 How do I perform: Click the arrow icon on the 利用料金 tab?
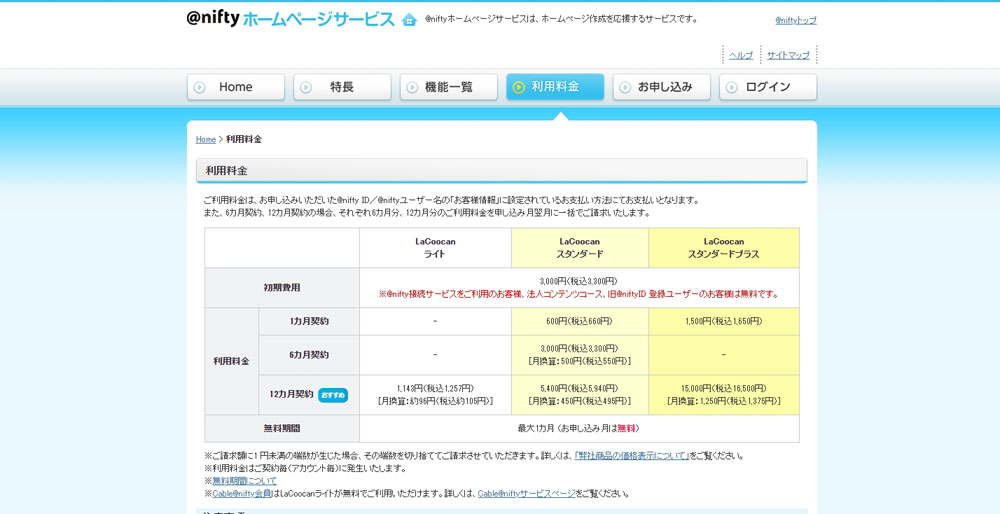point(519,87)
